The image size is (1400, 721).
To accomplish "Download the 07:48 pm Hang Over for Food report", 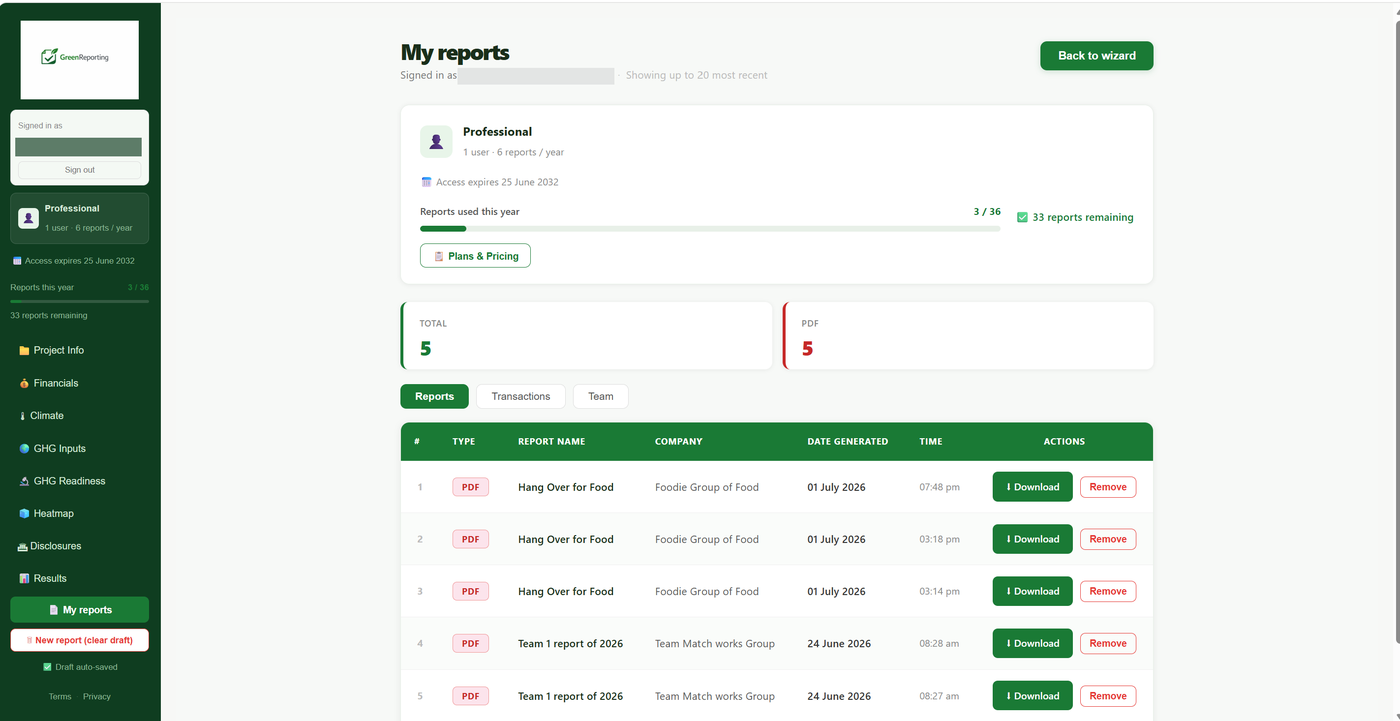I will (1033, 487).
